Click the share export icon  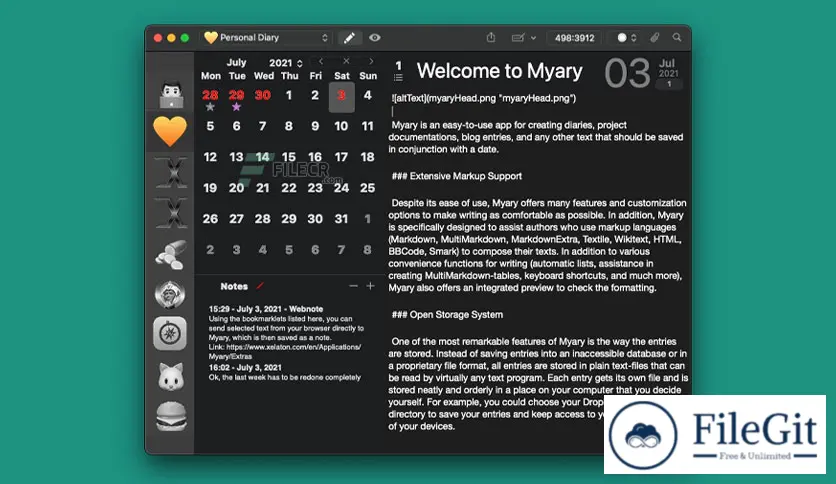pyautogui.click(x=491, y=38)
